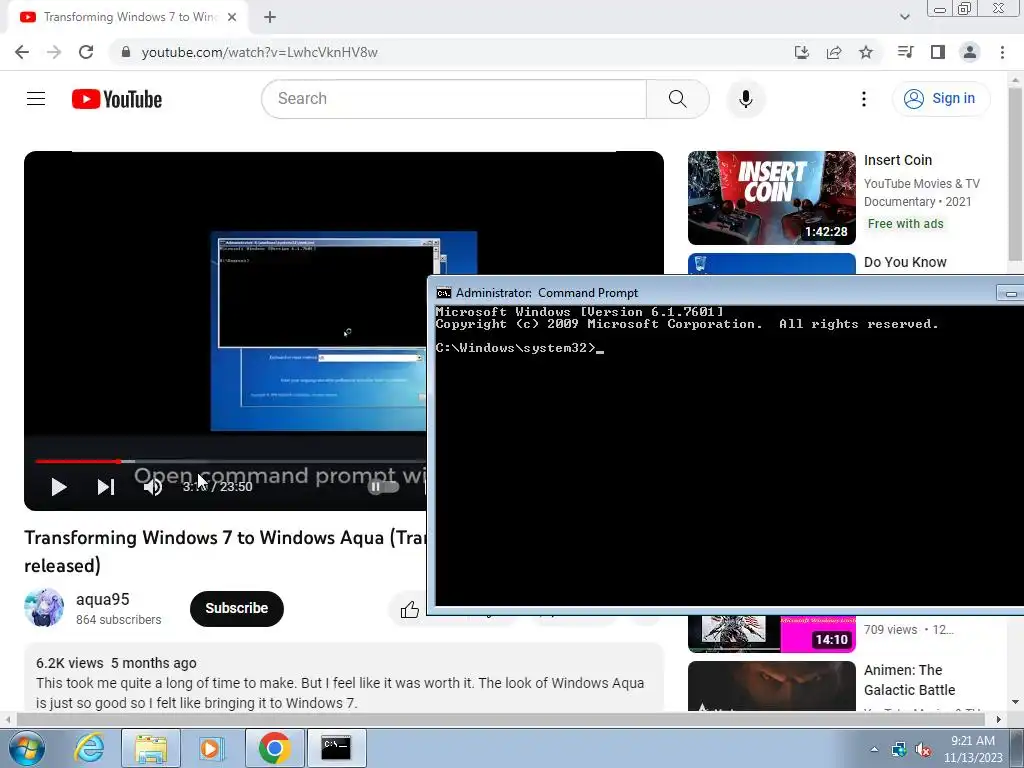
Task: Open the aqua95 channel avatar
Action: (44, 607)
